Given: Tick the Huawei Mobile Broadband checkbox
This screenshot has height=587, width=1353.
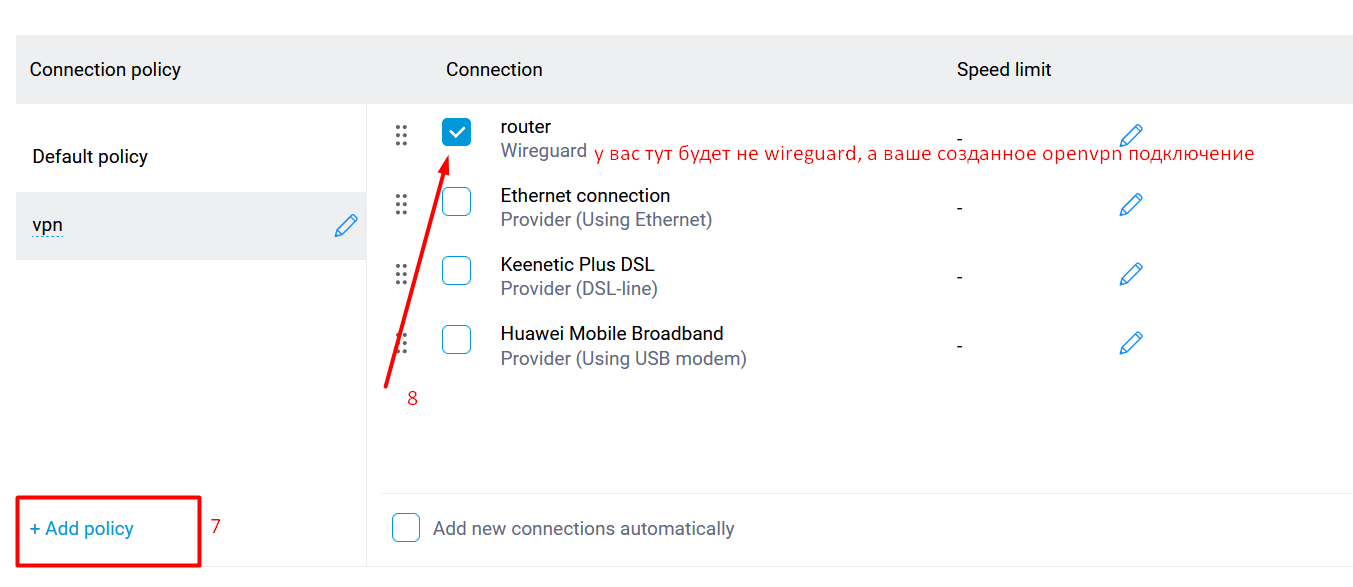Looking at the screenshot, I should [456, 339].
